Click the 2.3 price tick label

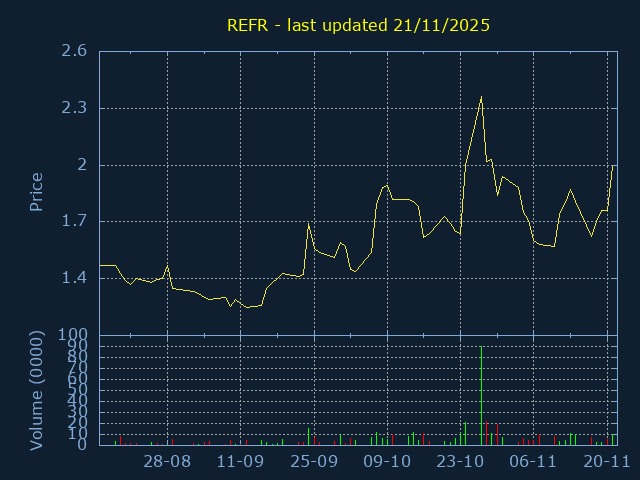[x=75, y=108]
